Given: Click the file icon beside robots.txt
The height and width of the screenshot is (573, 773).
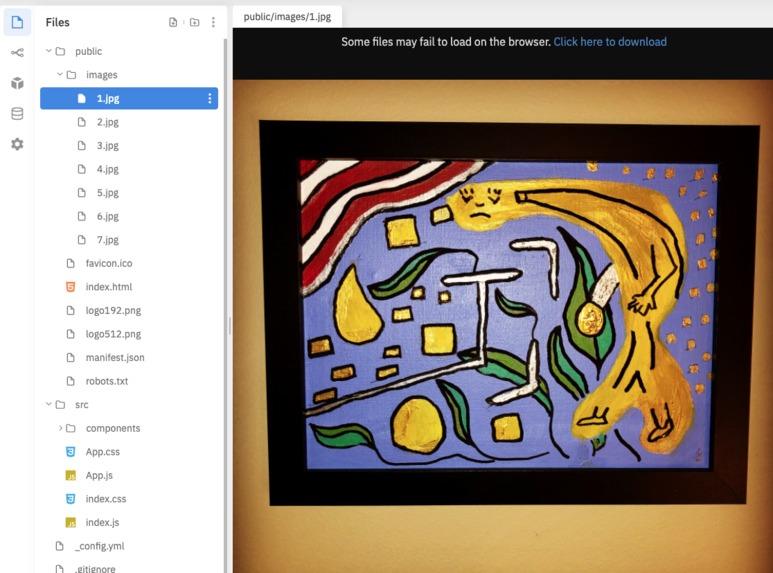Looking at the screenshot, I should tap(70, 381).
